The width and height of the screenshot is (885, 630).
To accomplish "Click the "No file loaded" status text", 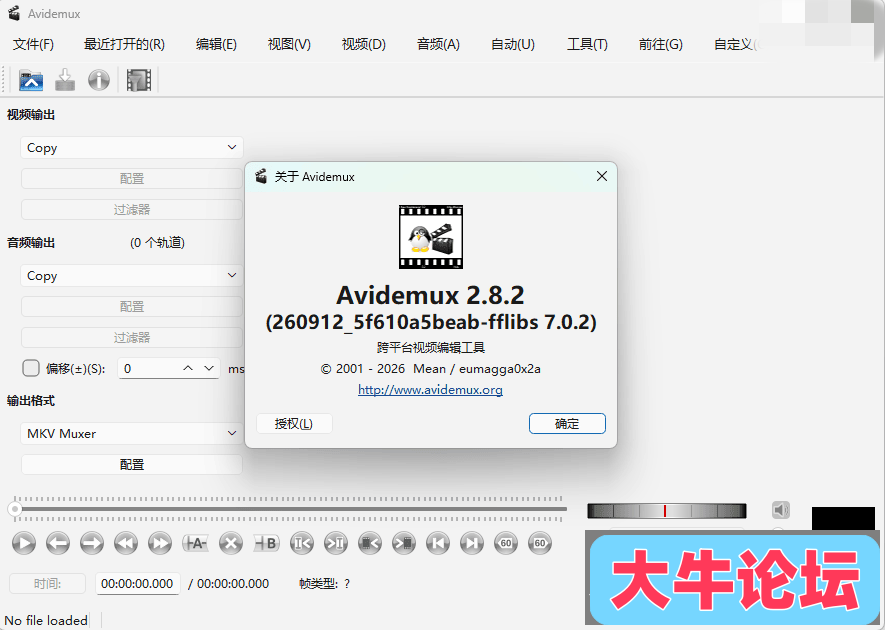I will click(x=46, y=620).
